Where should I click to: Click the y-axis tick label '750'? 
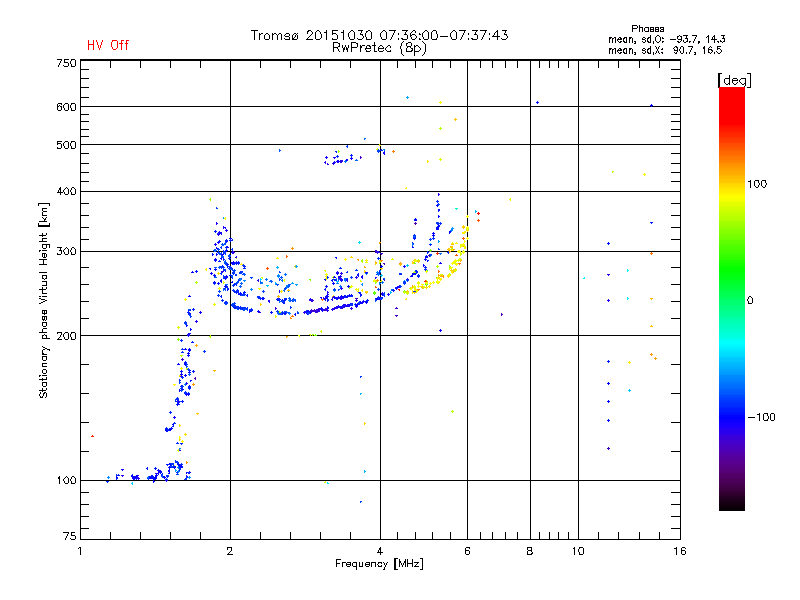(x=66, y=63)
